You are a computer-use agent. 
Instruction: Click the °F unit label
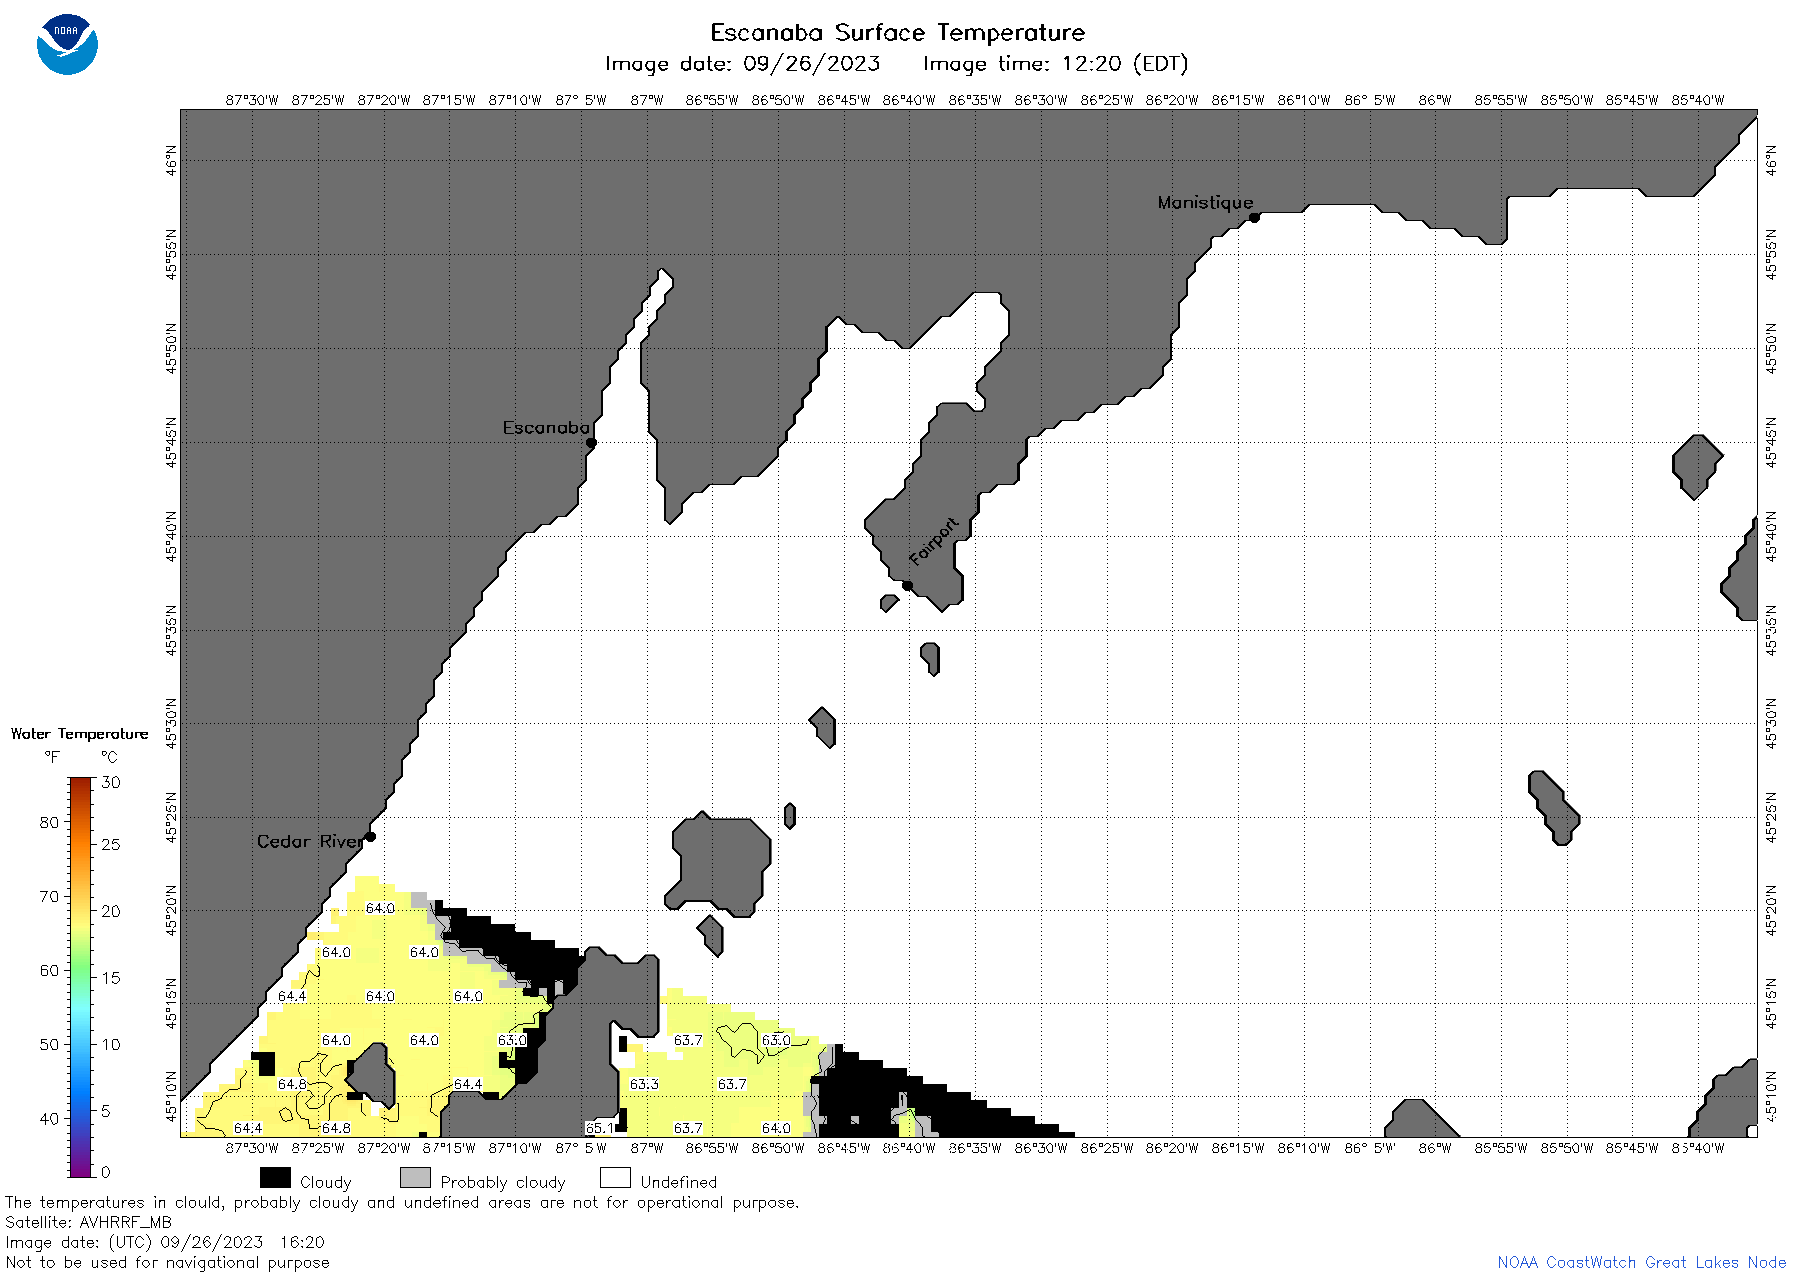coord(52,757)
